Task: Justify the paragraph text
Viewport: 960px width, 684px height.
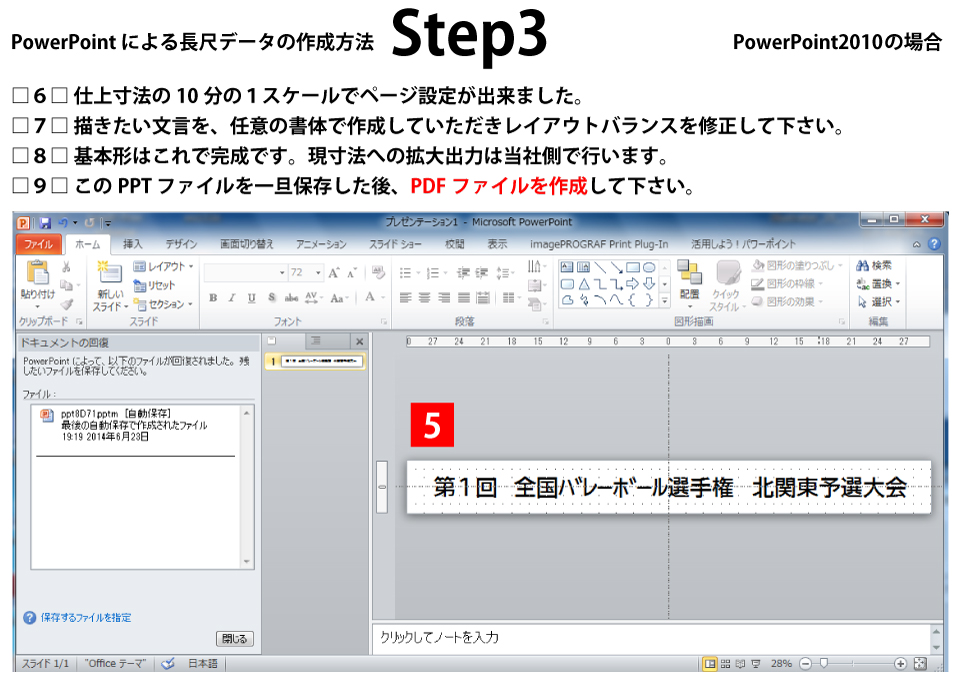Action: coord(464,298)
